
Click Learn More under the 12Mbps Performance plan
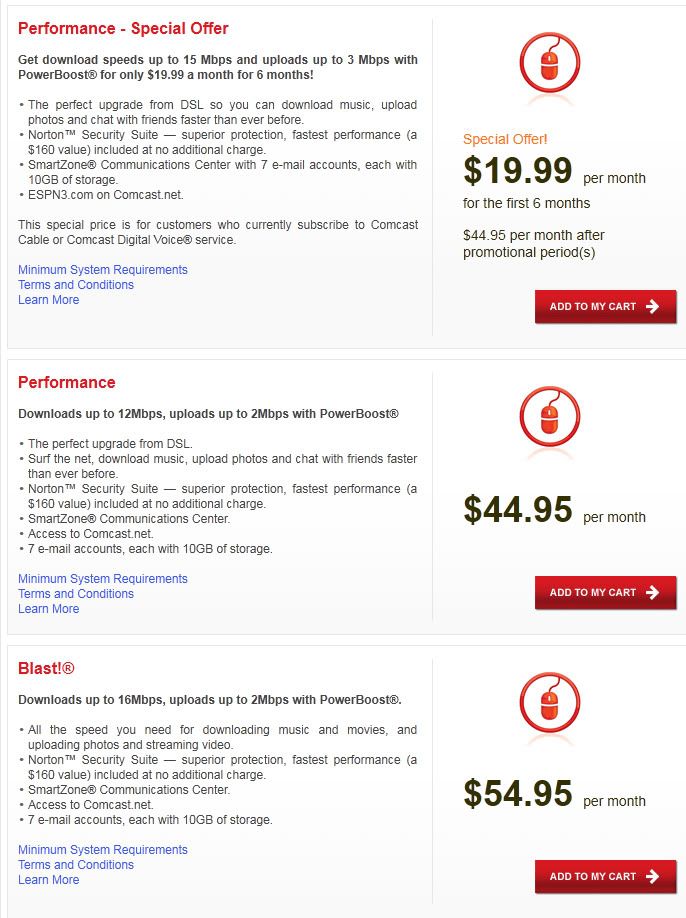[48, 609]
